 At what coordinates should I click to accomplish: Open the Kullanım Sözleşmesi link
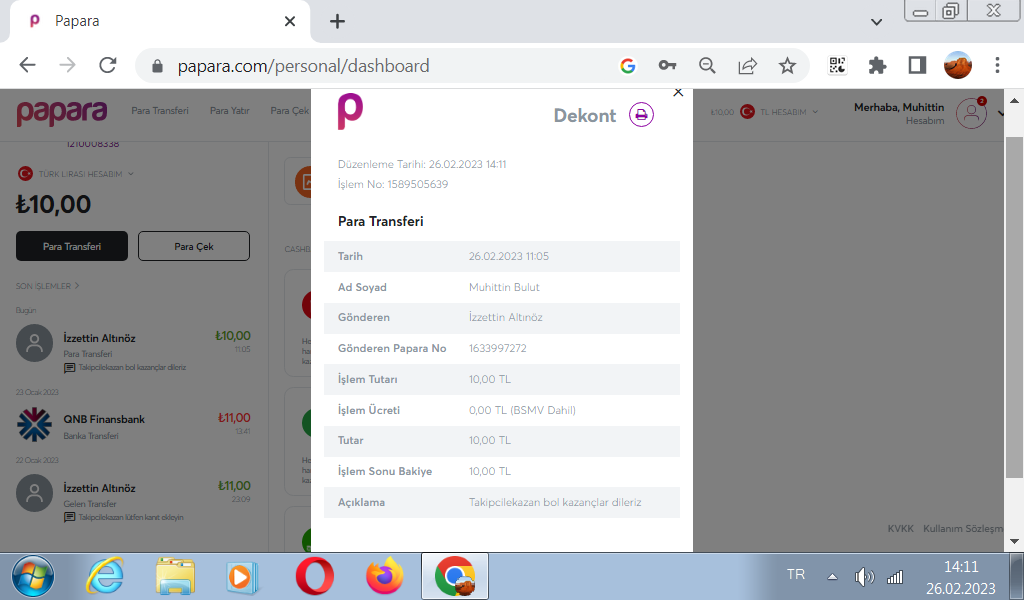pyautogui.click(x=963, y=528)
